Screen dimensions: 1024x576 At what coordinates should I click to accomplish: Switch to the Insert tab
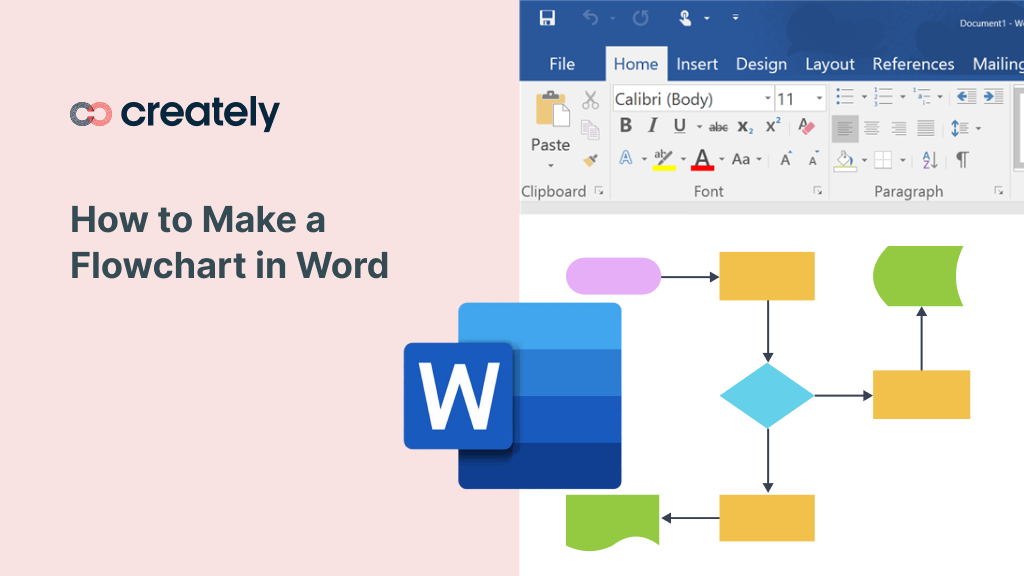click(697, 63)
